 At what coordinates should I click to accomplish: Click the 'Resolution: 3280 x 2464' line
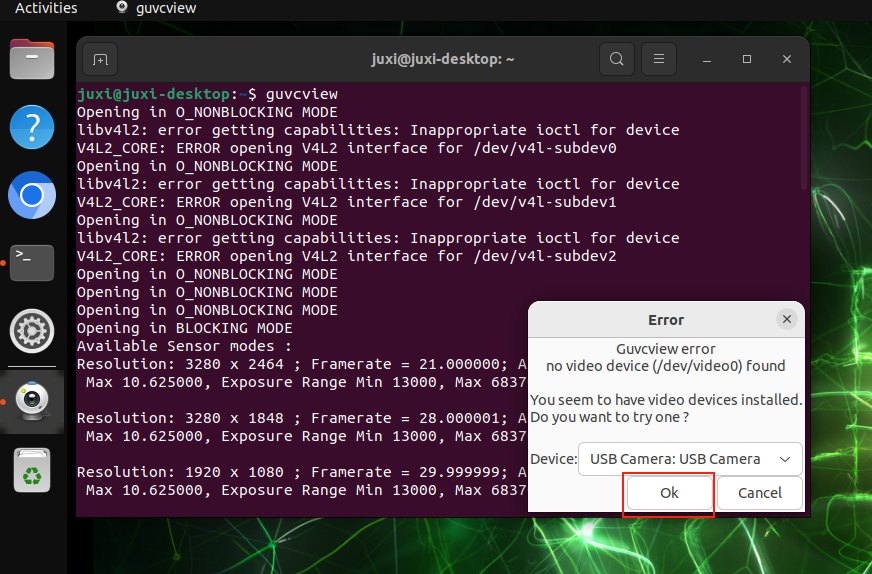tap(302, 364)
